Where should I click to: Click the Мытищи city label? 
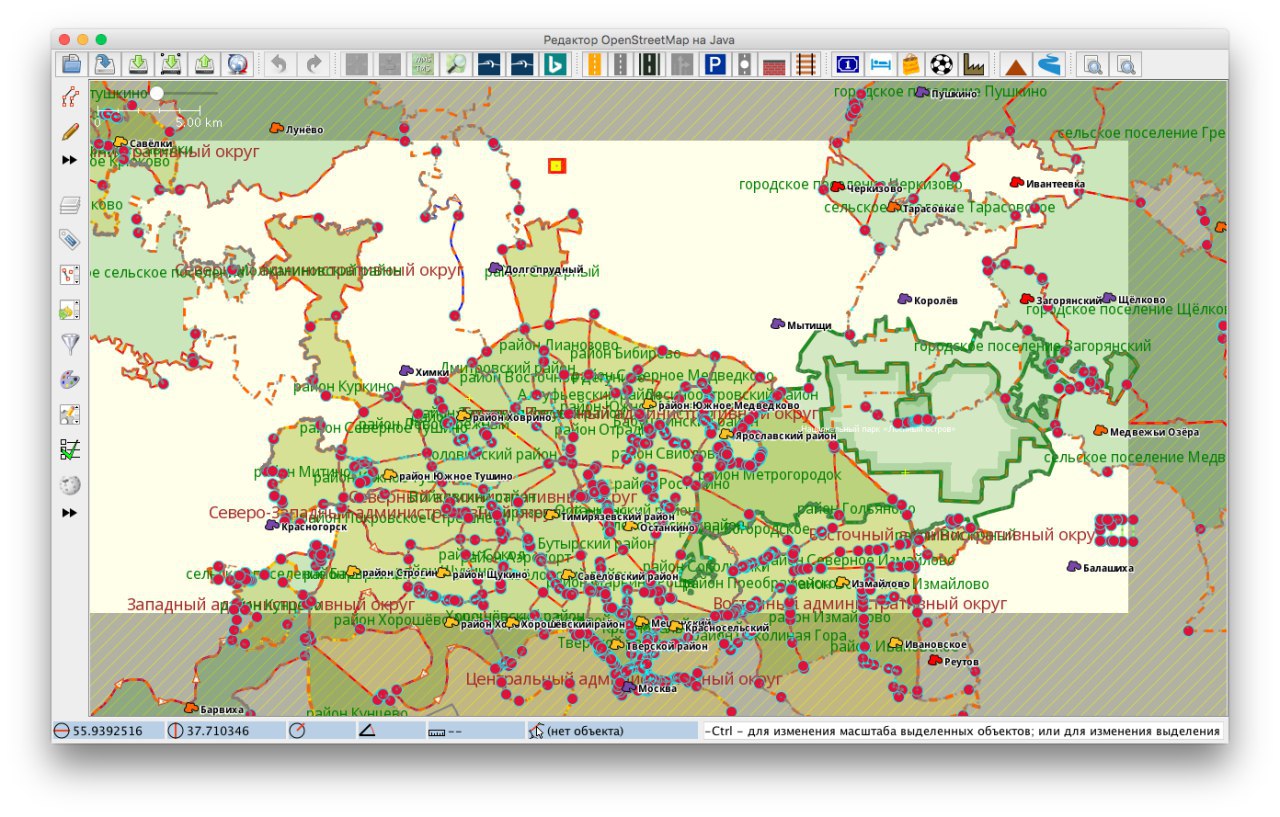(809, 325)
